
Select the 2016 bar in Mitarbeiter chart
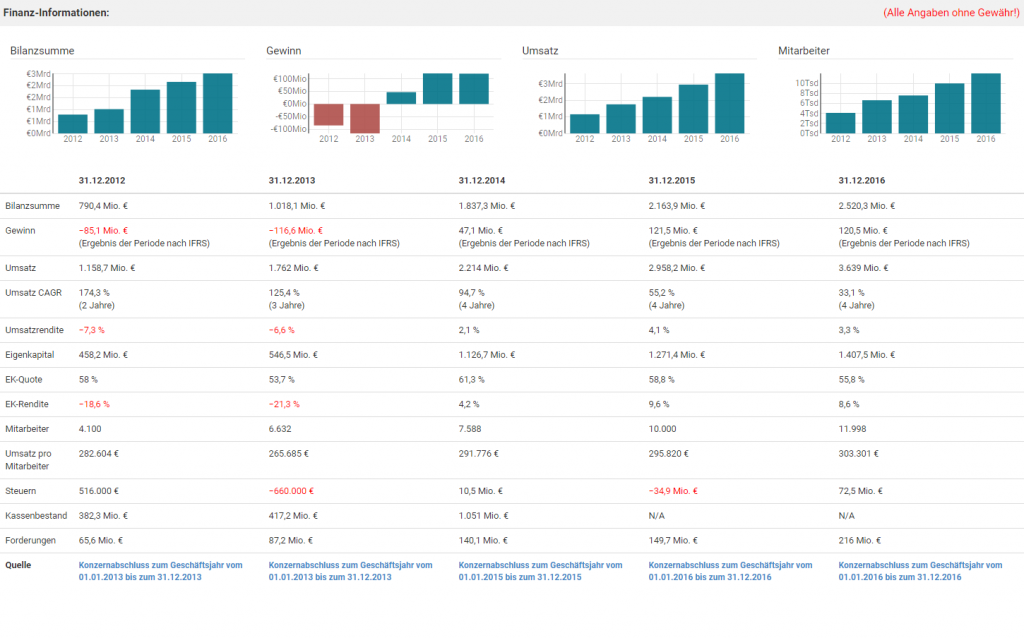pos(985,103)
